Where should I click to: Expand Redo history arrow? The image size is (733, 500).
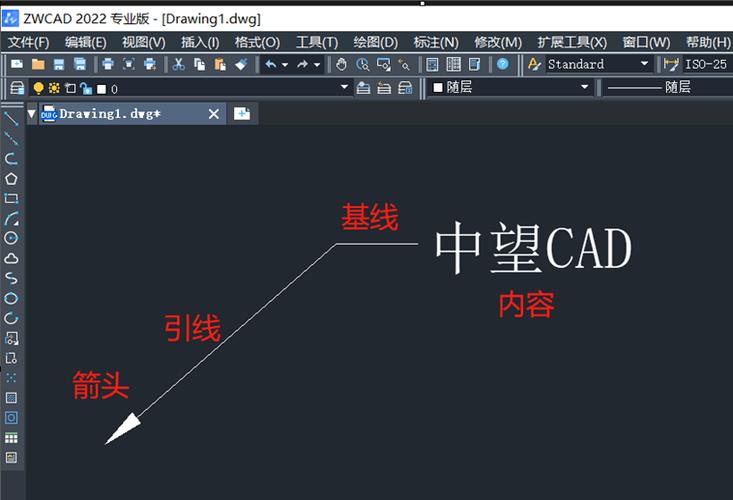point(316,64)
